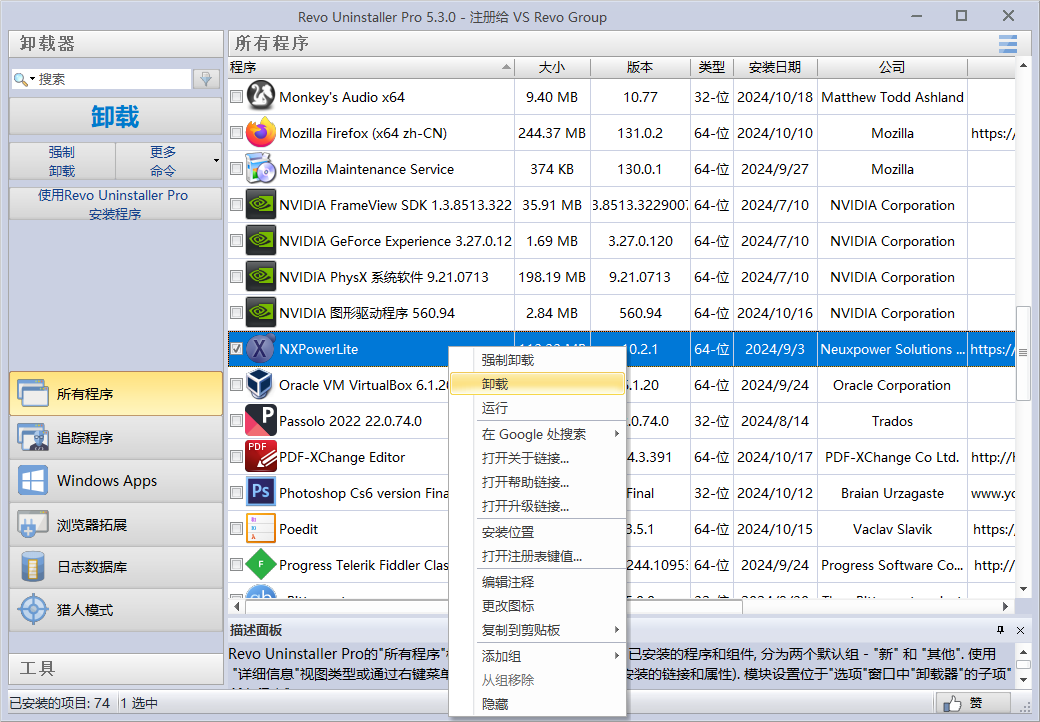This screenshot has height=722, width=1040.
Task: Sort by the 安装日期 column header
Action: (775, 67)
